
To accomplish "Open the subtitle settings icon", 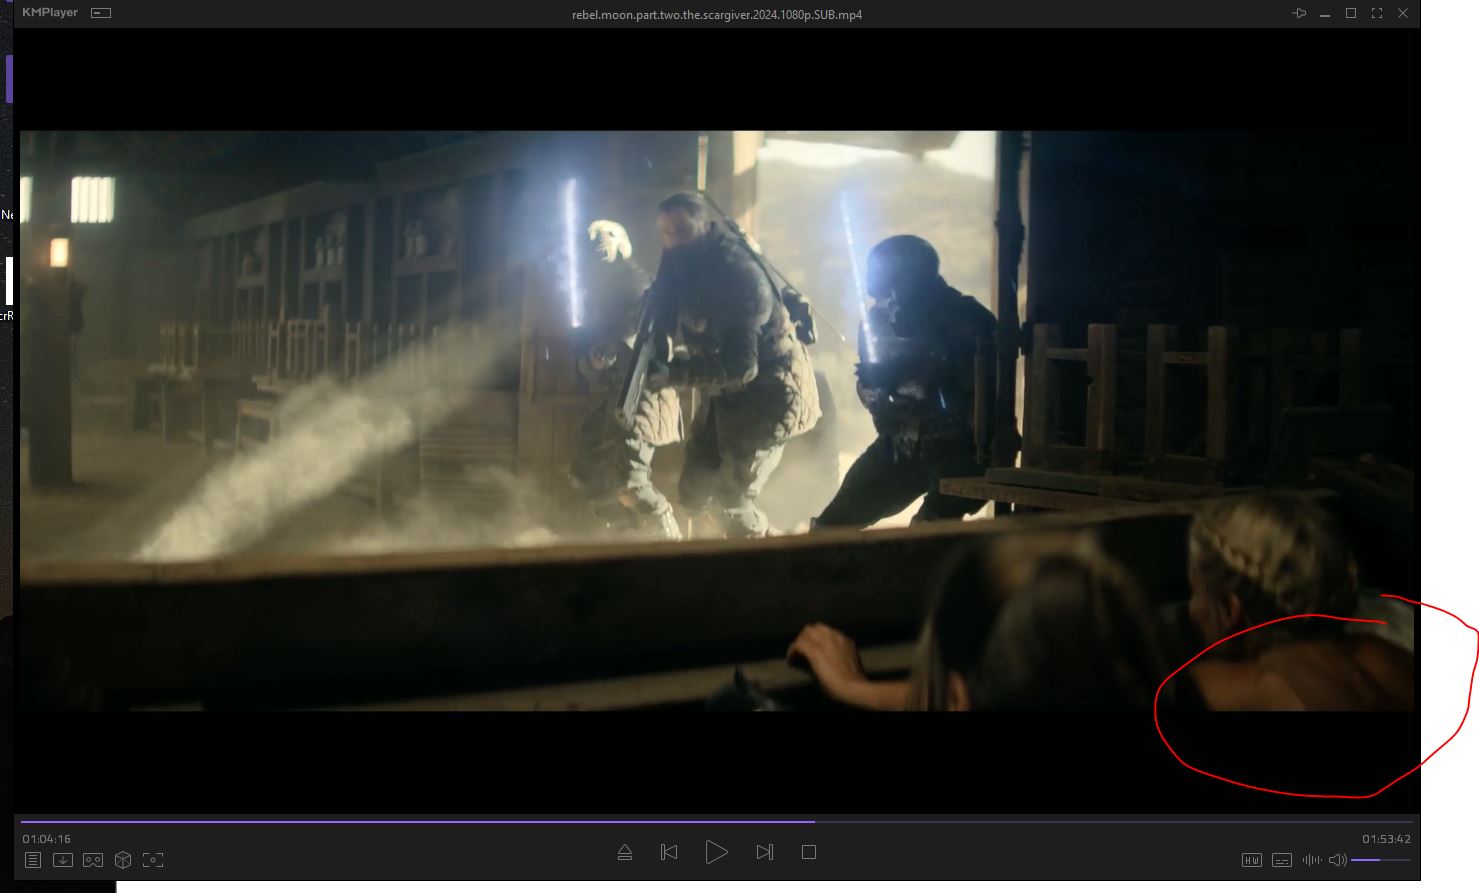I will pos(1281,860).
